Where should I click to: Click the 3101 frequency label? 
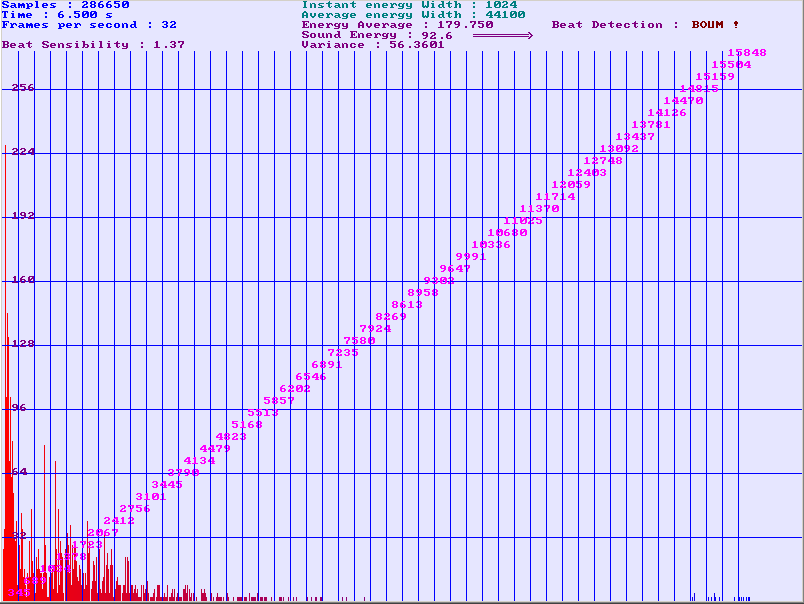click(x=151, y=497)
